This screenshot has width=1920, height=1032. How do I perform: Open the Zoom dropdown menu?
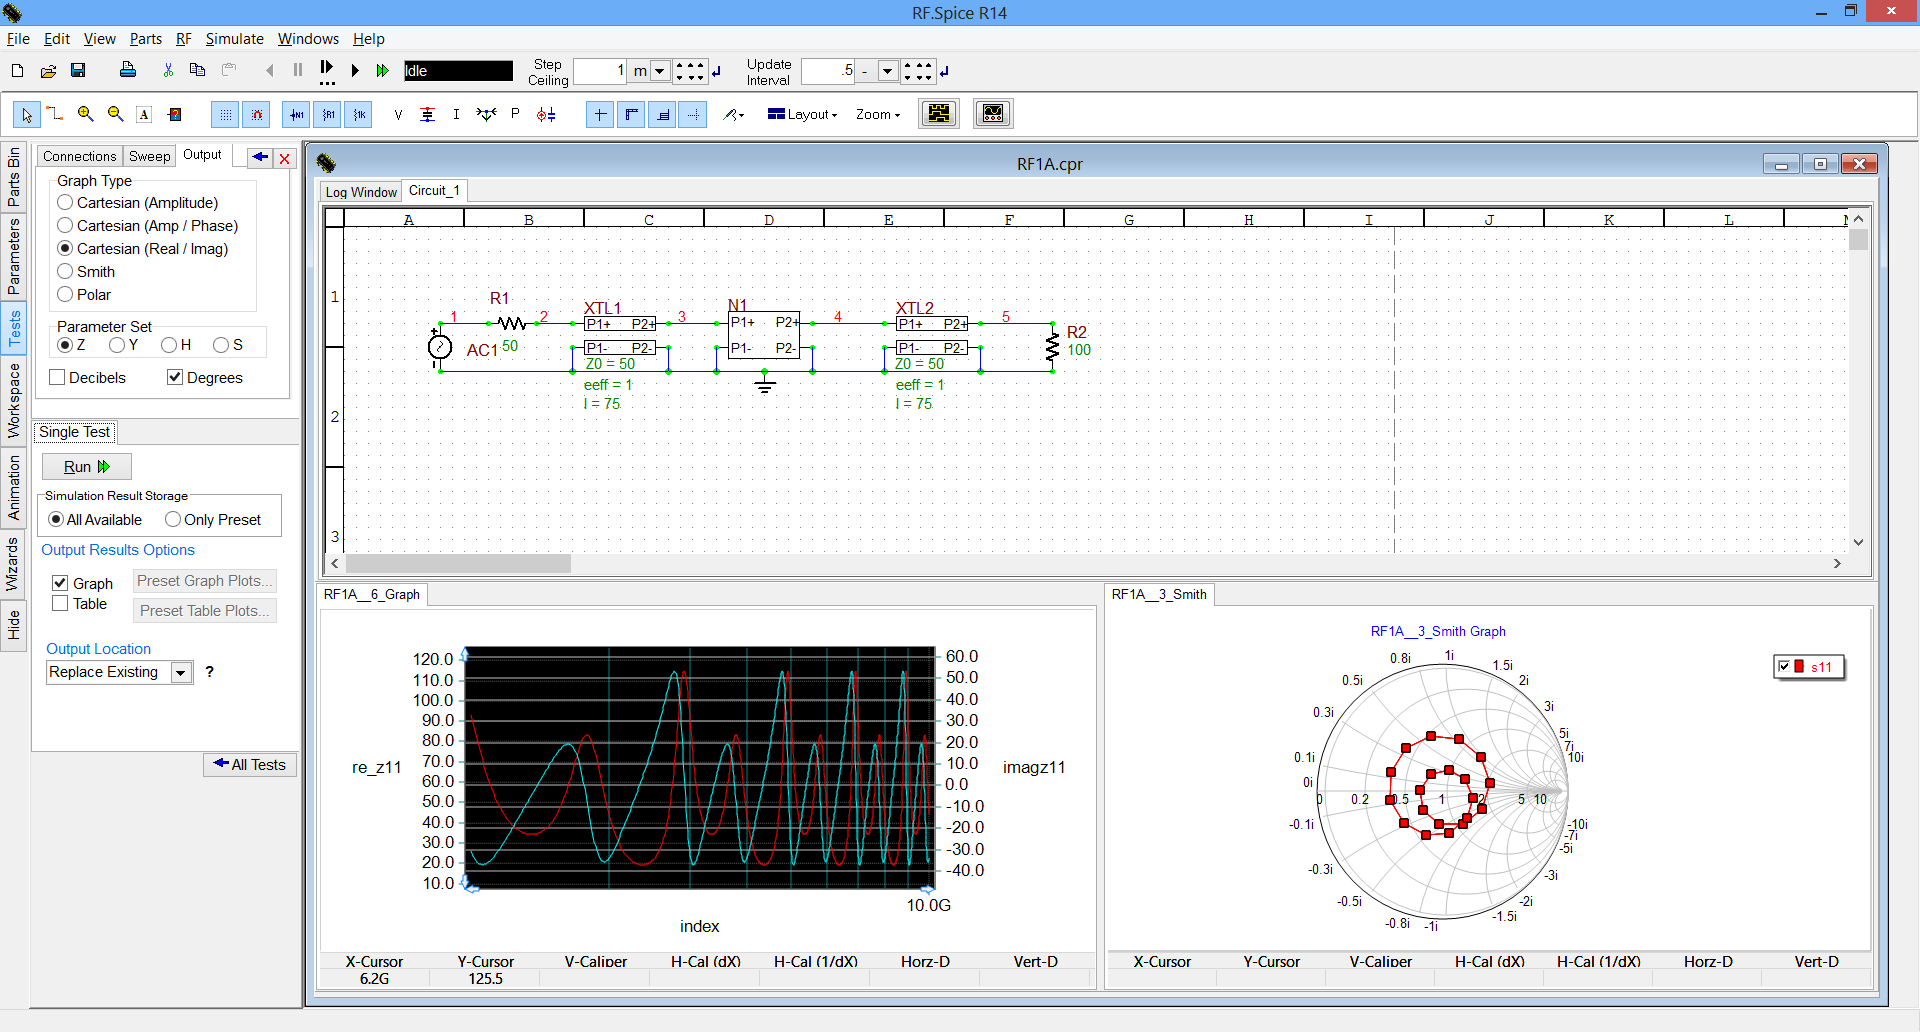[877, 114]
